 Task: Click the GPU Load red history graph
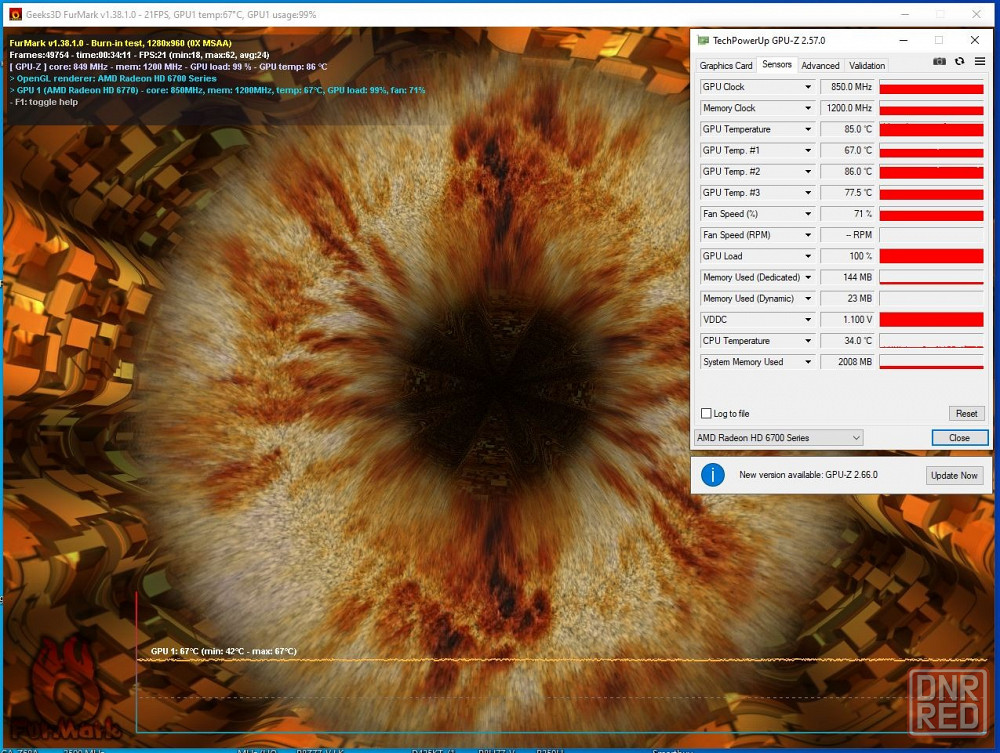931,256
